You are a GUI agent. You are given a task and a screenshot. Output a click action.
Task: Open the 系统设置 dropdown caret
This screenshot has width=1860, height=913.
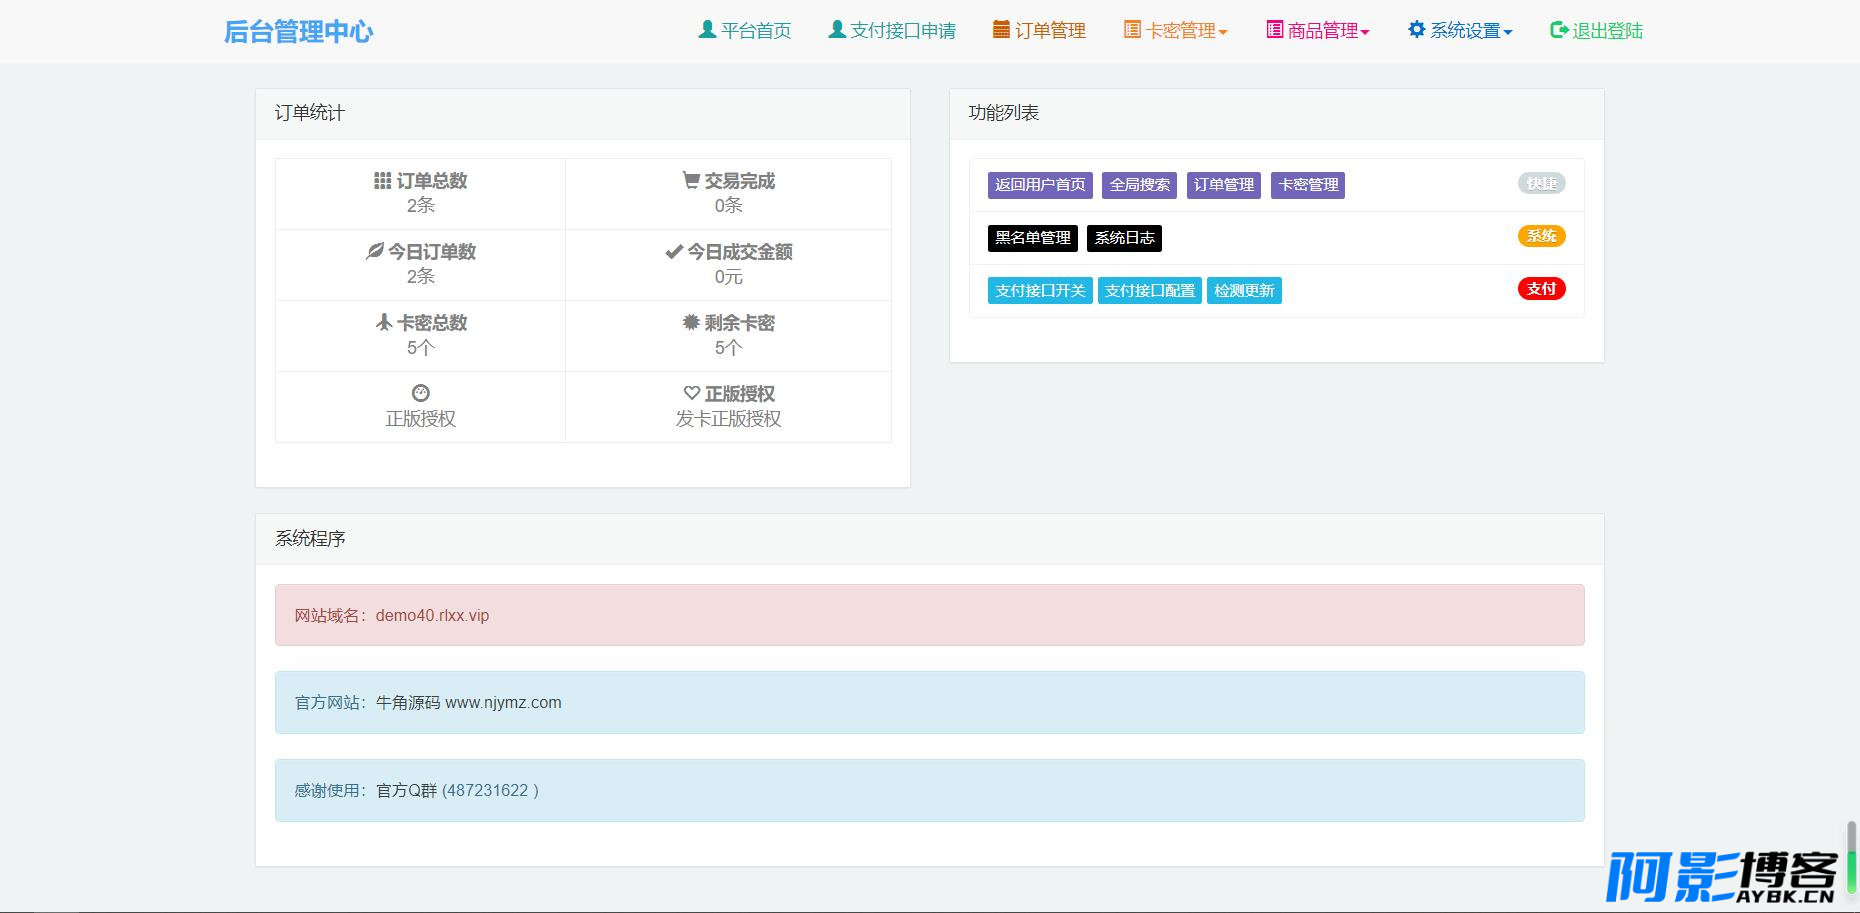pos(1508,33)
